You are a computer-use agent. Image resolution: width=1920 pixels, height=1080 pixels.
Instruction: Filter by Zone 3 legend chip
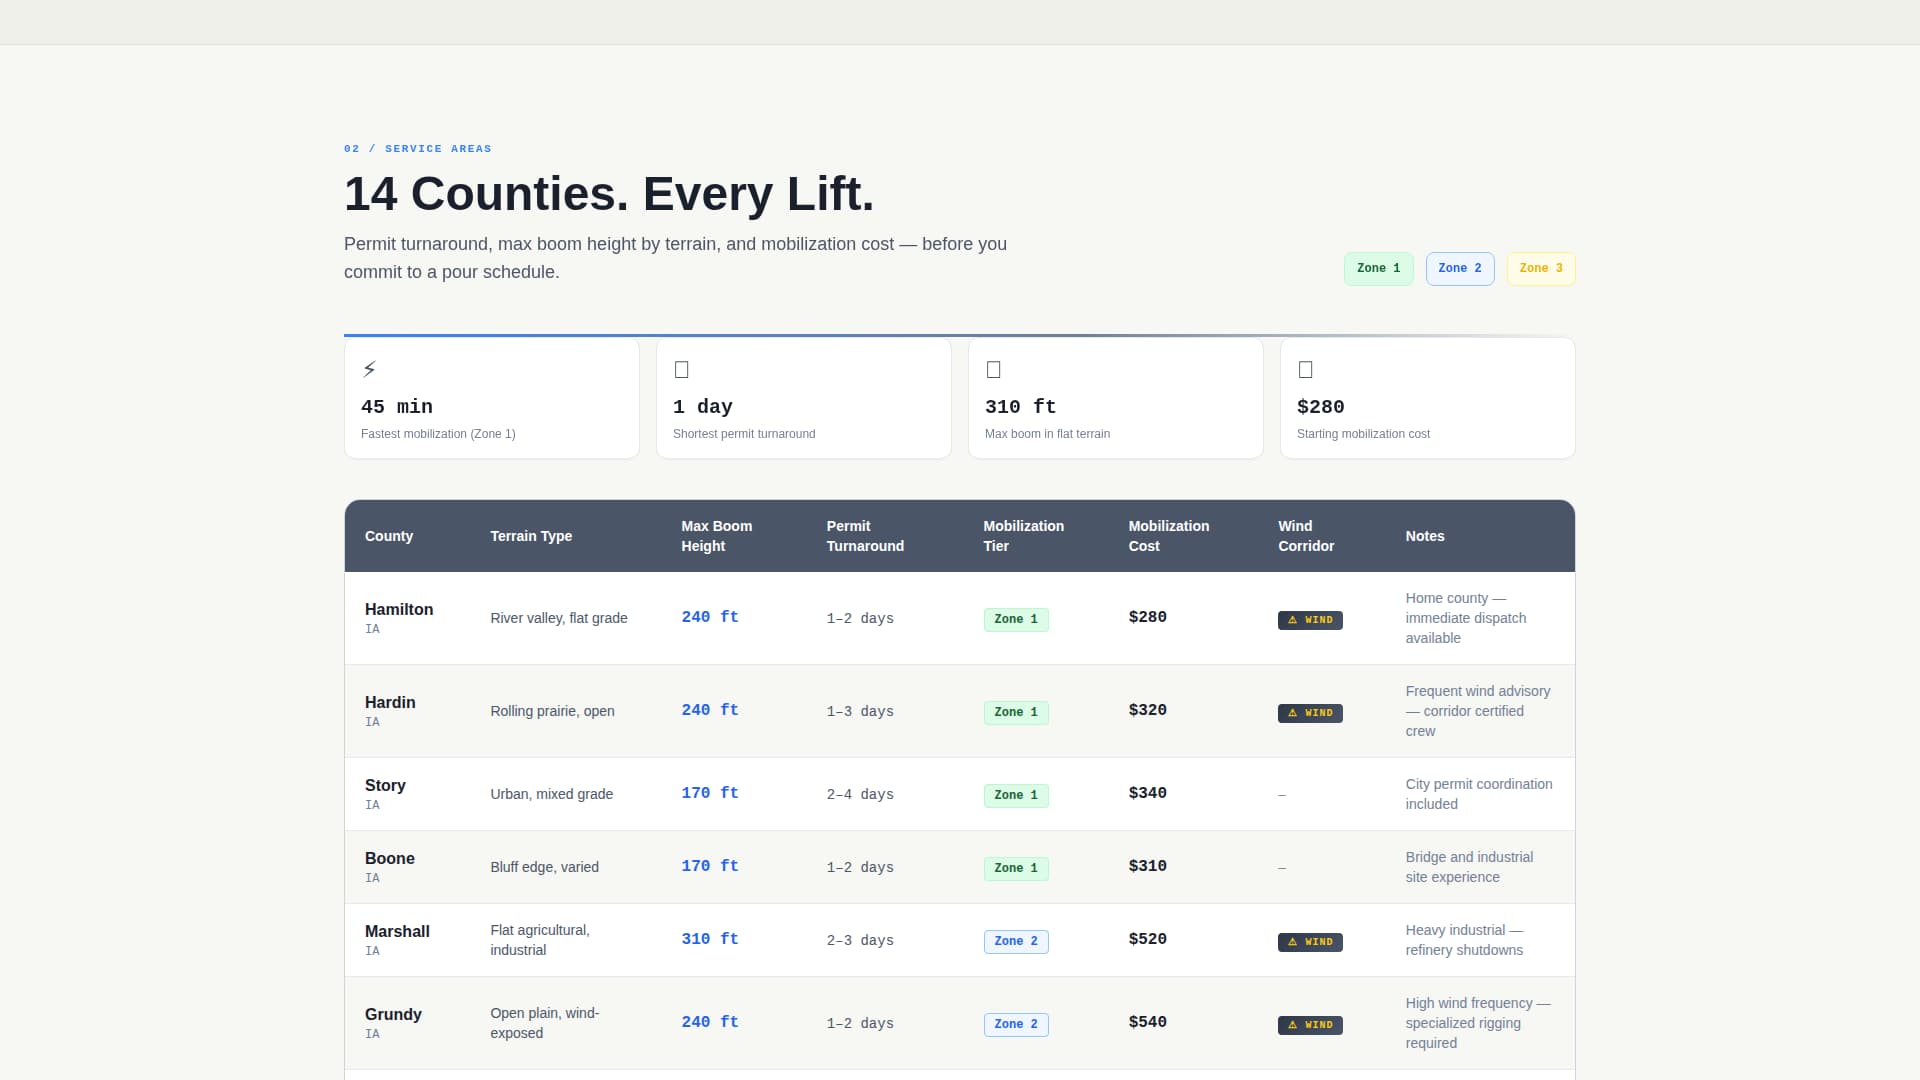1541,269
